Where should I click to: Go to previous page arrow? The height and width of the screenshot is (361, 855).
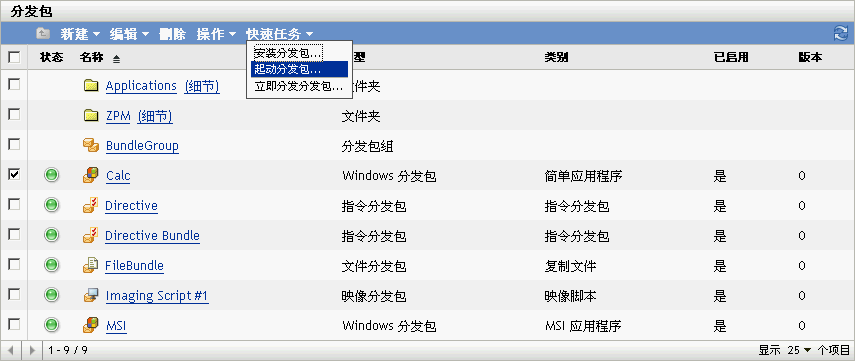12,350
